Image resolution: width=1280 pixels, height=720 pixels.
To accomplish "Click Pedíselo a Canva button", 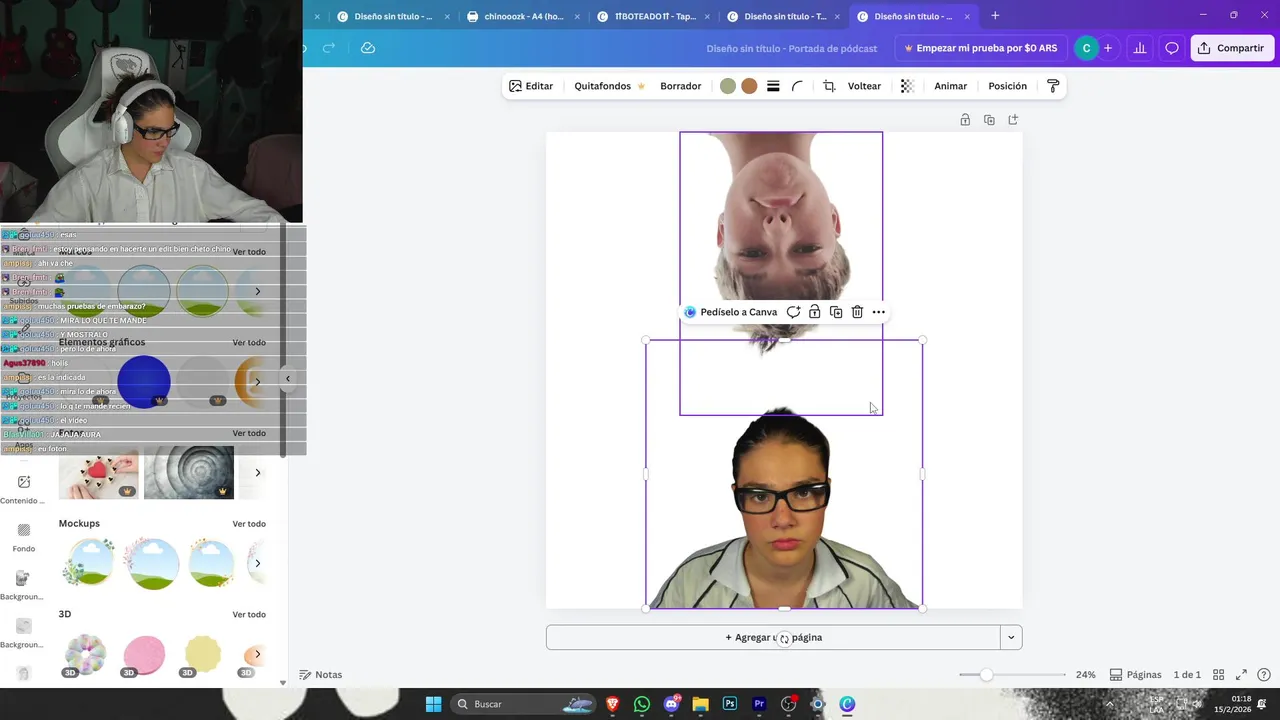I will (730, 312).
